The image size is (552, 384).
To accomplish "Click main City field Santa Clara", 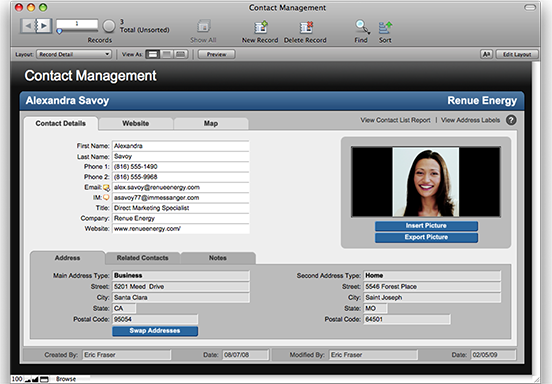I will coord(181,297).
